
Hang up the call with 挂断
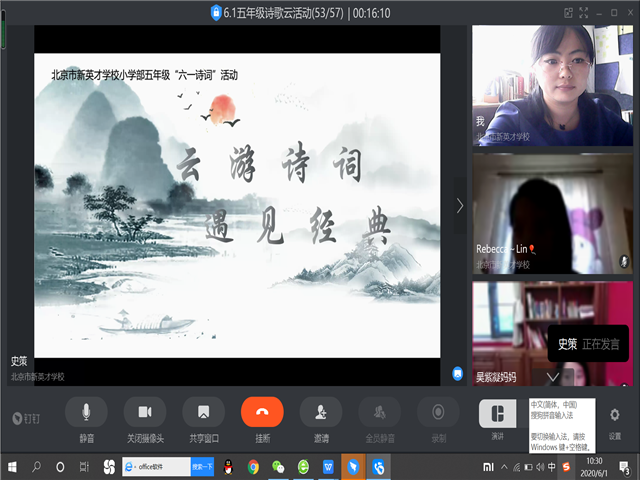(262, 412)
